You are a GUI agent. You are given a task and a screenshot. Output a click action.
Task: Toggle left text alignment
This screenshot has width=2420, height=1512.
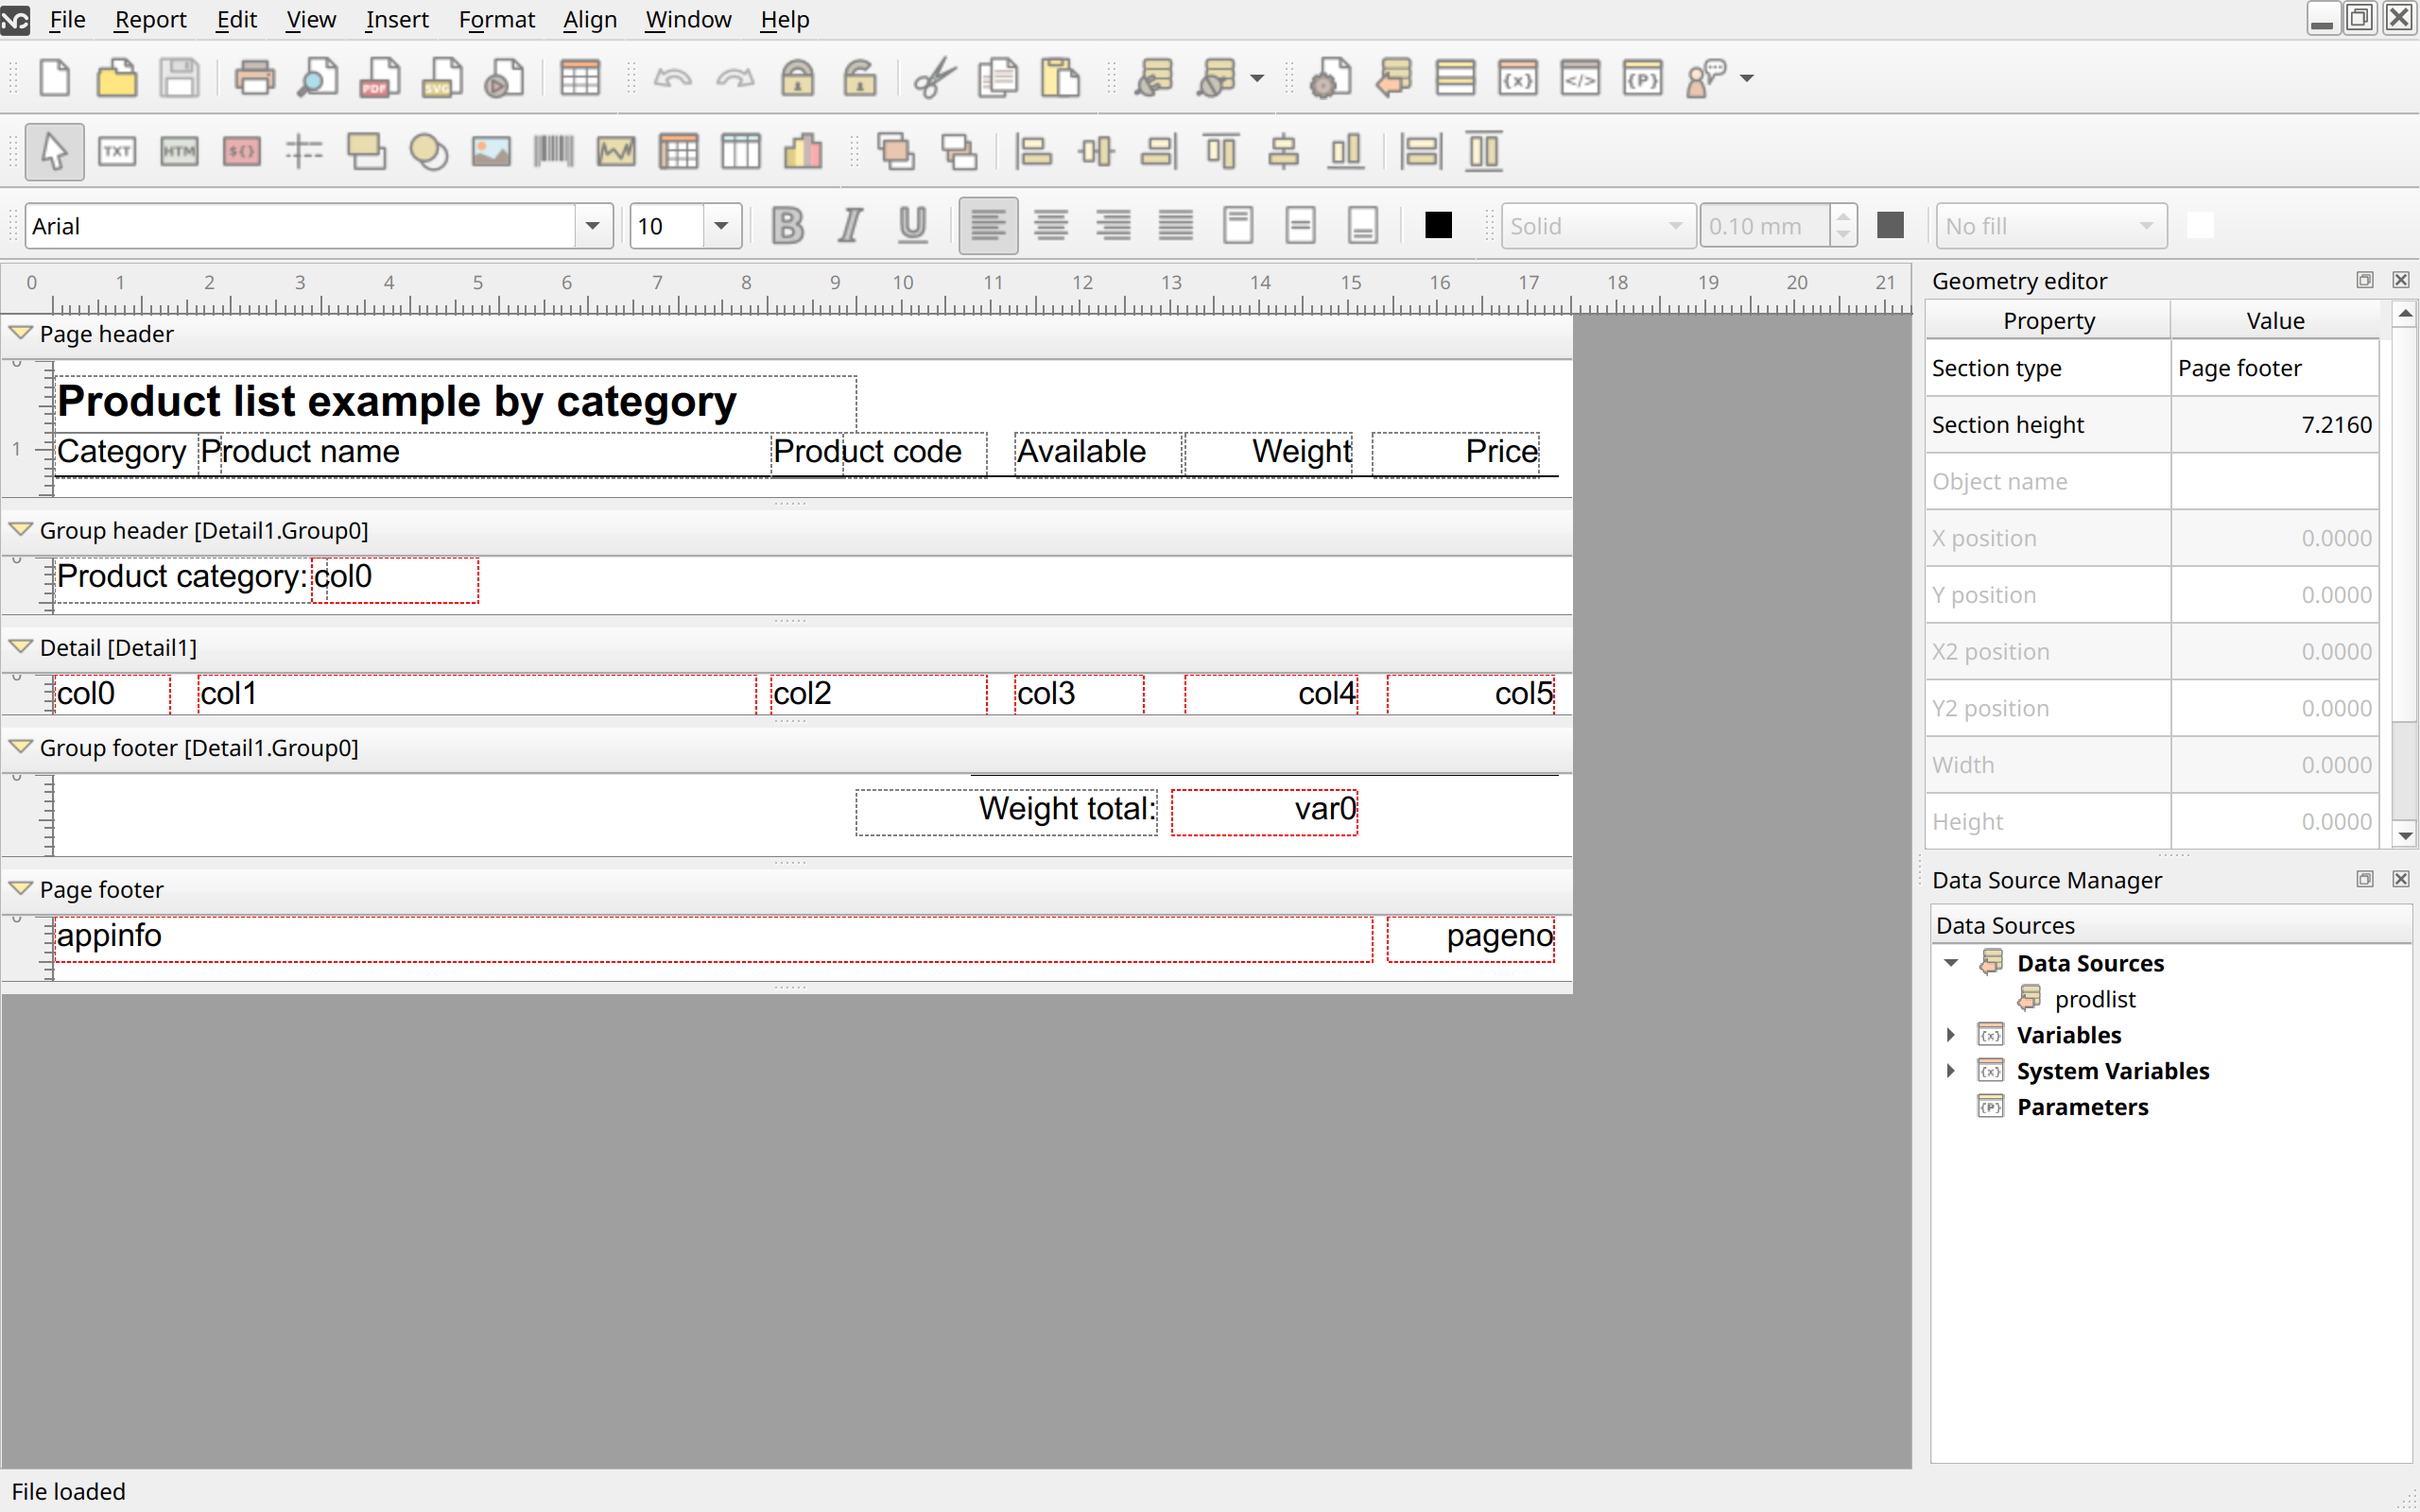(x=988, y=226)
